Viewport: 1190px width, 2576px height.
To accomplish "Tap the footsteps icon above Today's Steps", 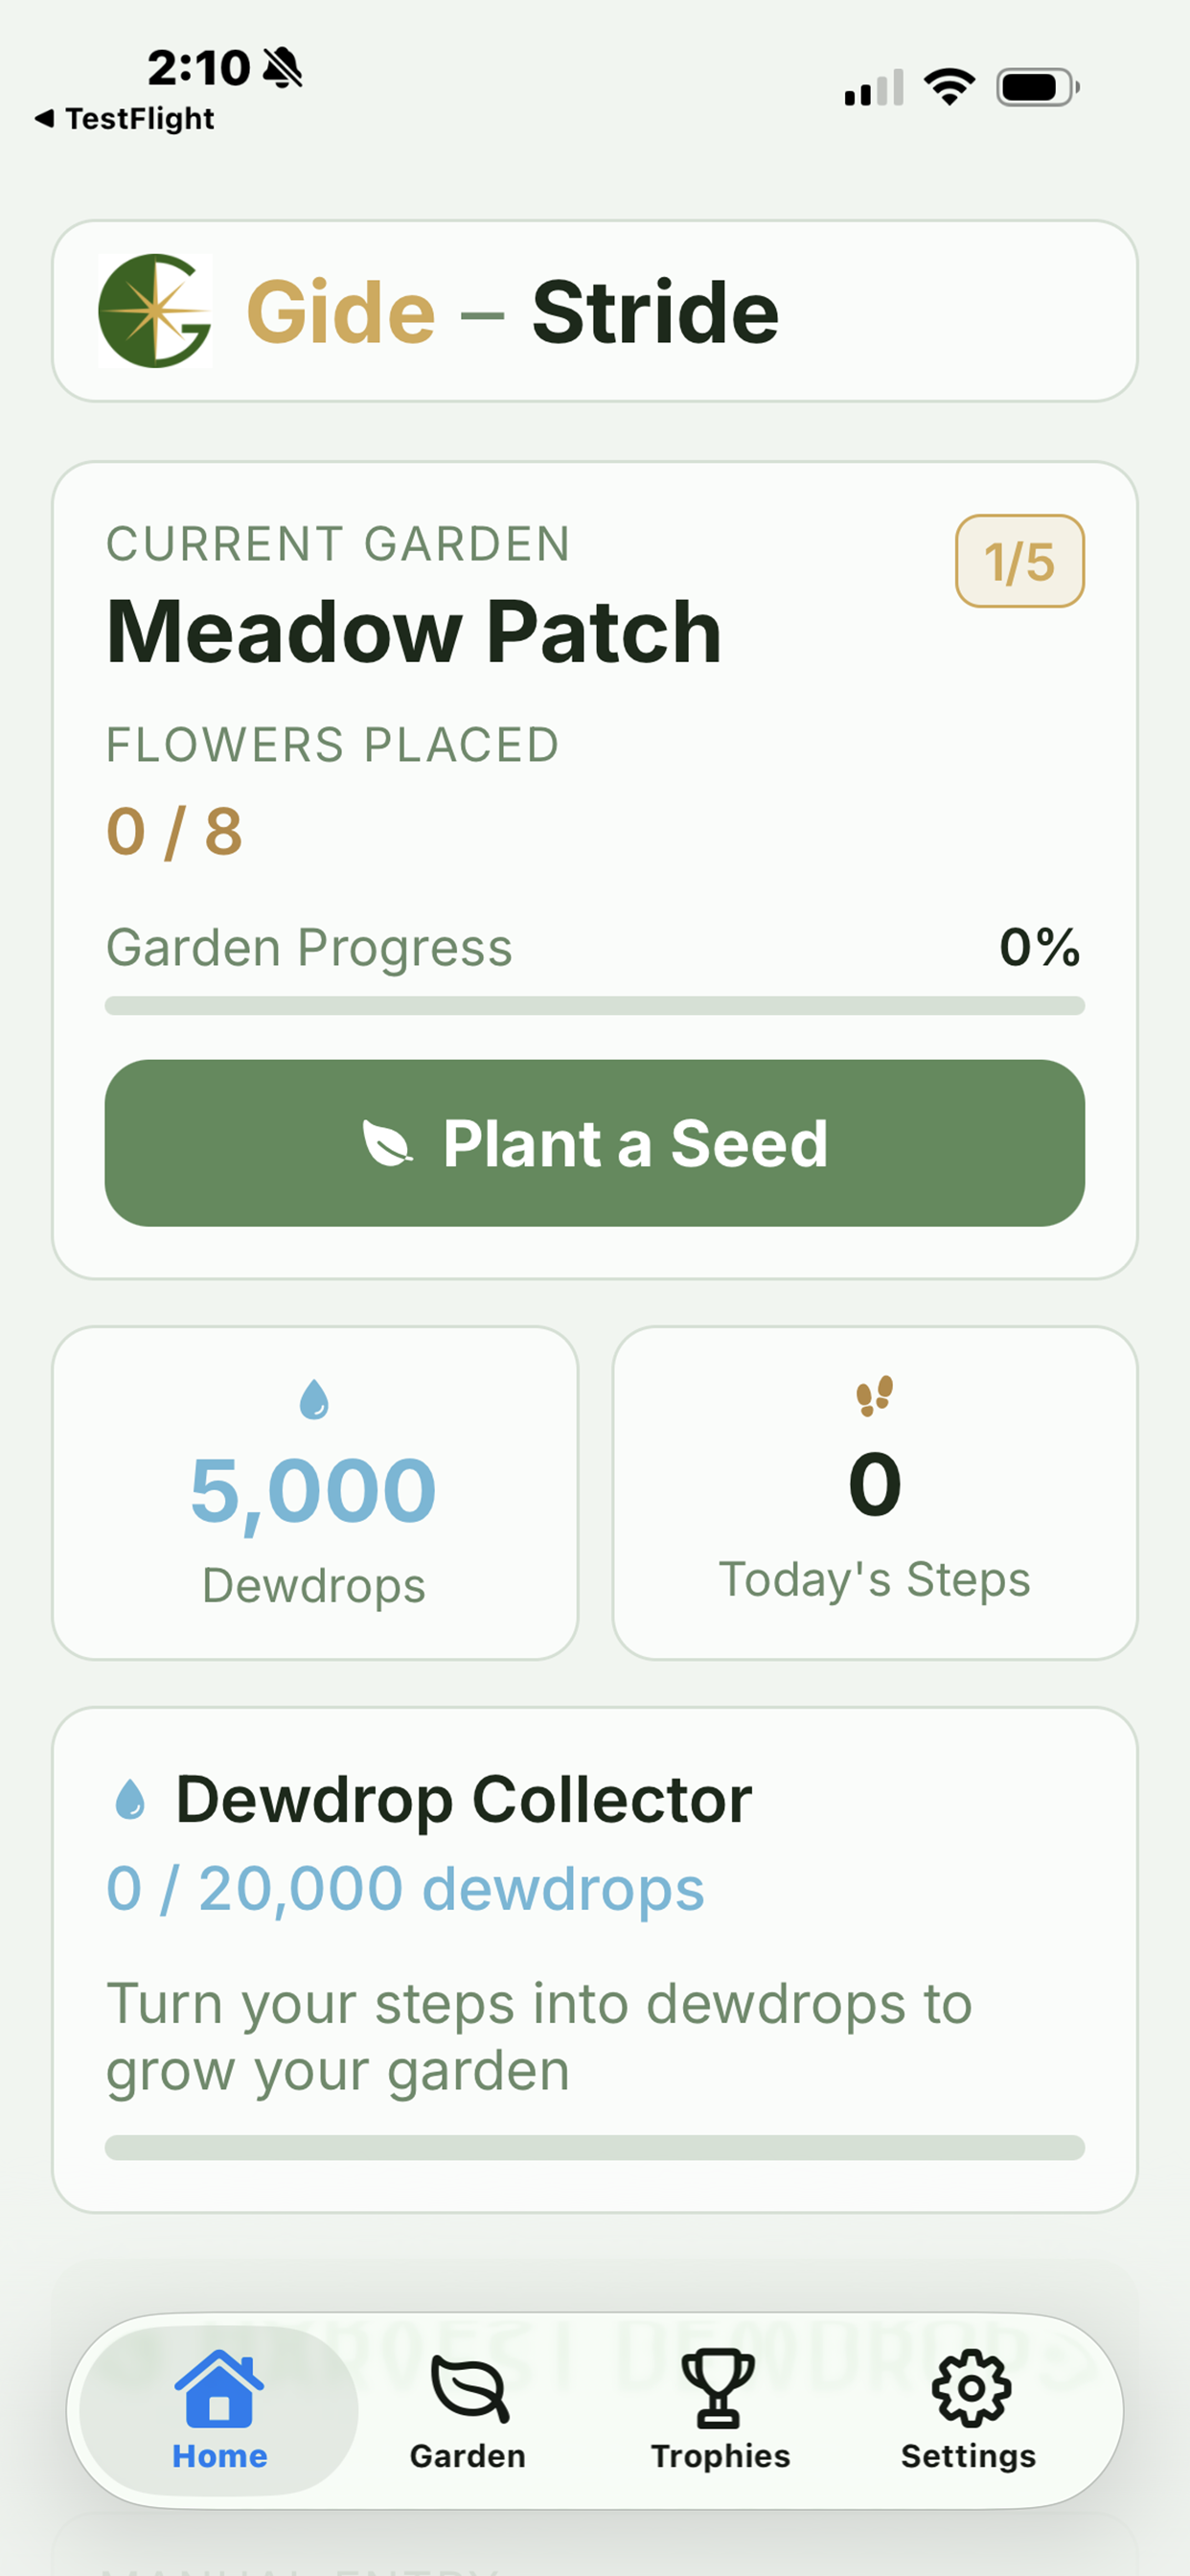I will click(x=874, y=1396).
